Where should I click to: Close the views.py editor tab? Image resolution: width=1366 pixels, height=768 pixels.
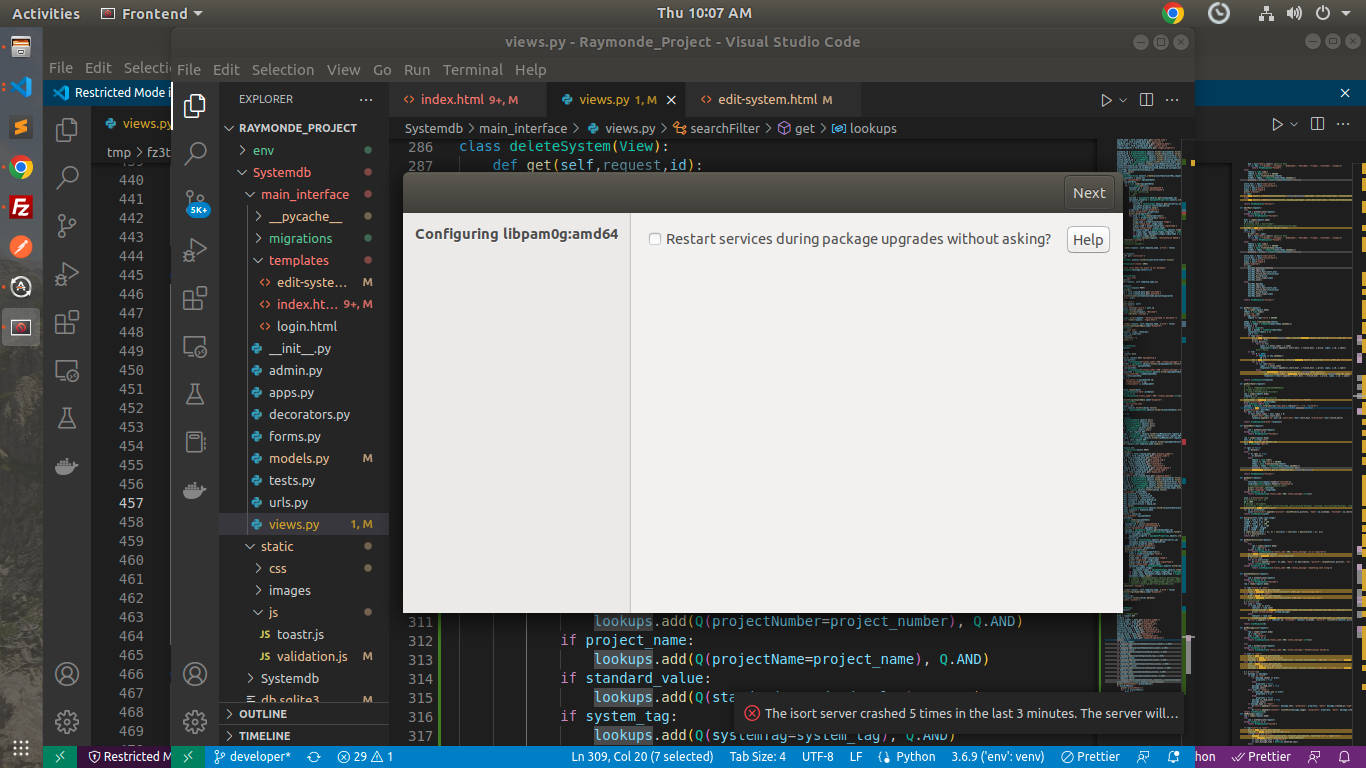pos(671,100)
